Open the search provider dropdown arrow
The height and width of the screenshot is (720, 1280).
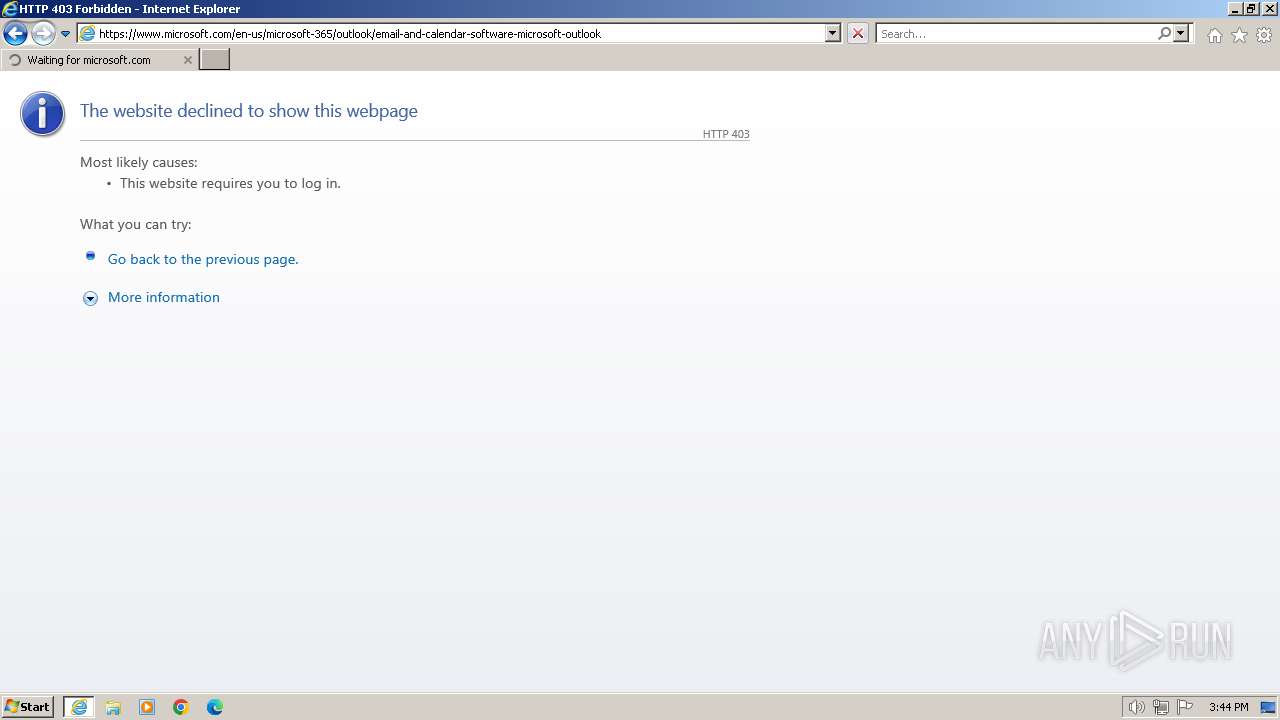click(1181, 33)
